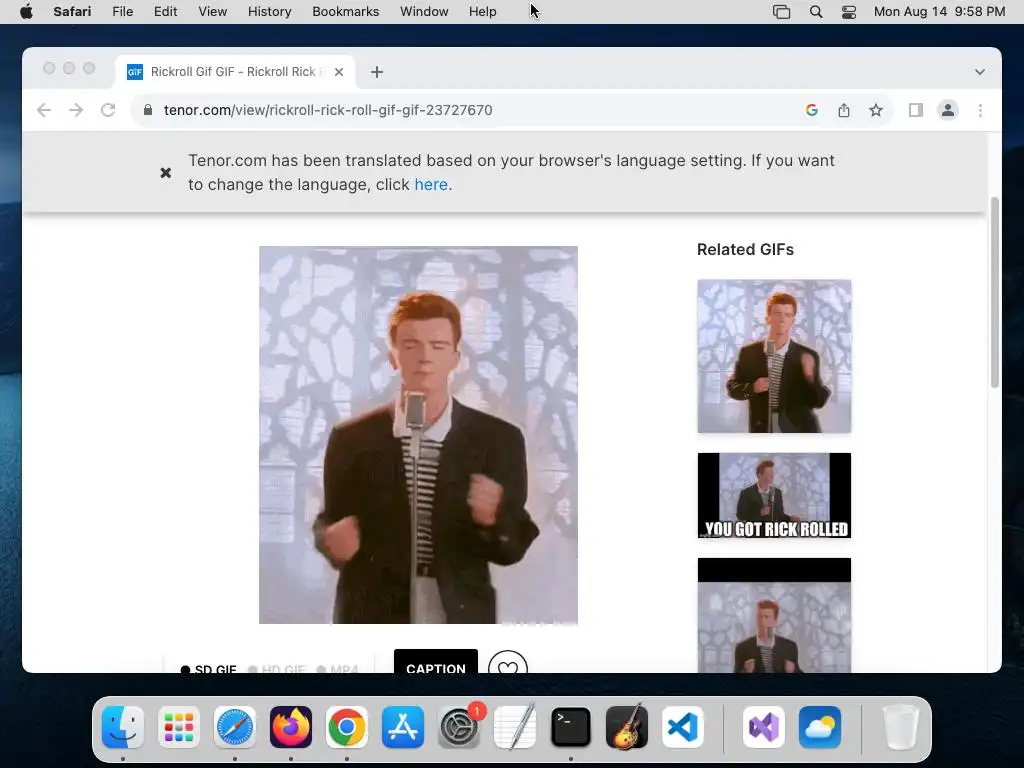
Task: Select the HD GIF format option
Action: [x=277, y=669]
